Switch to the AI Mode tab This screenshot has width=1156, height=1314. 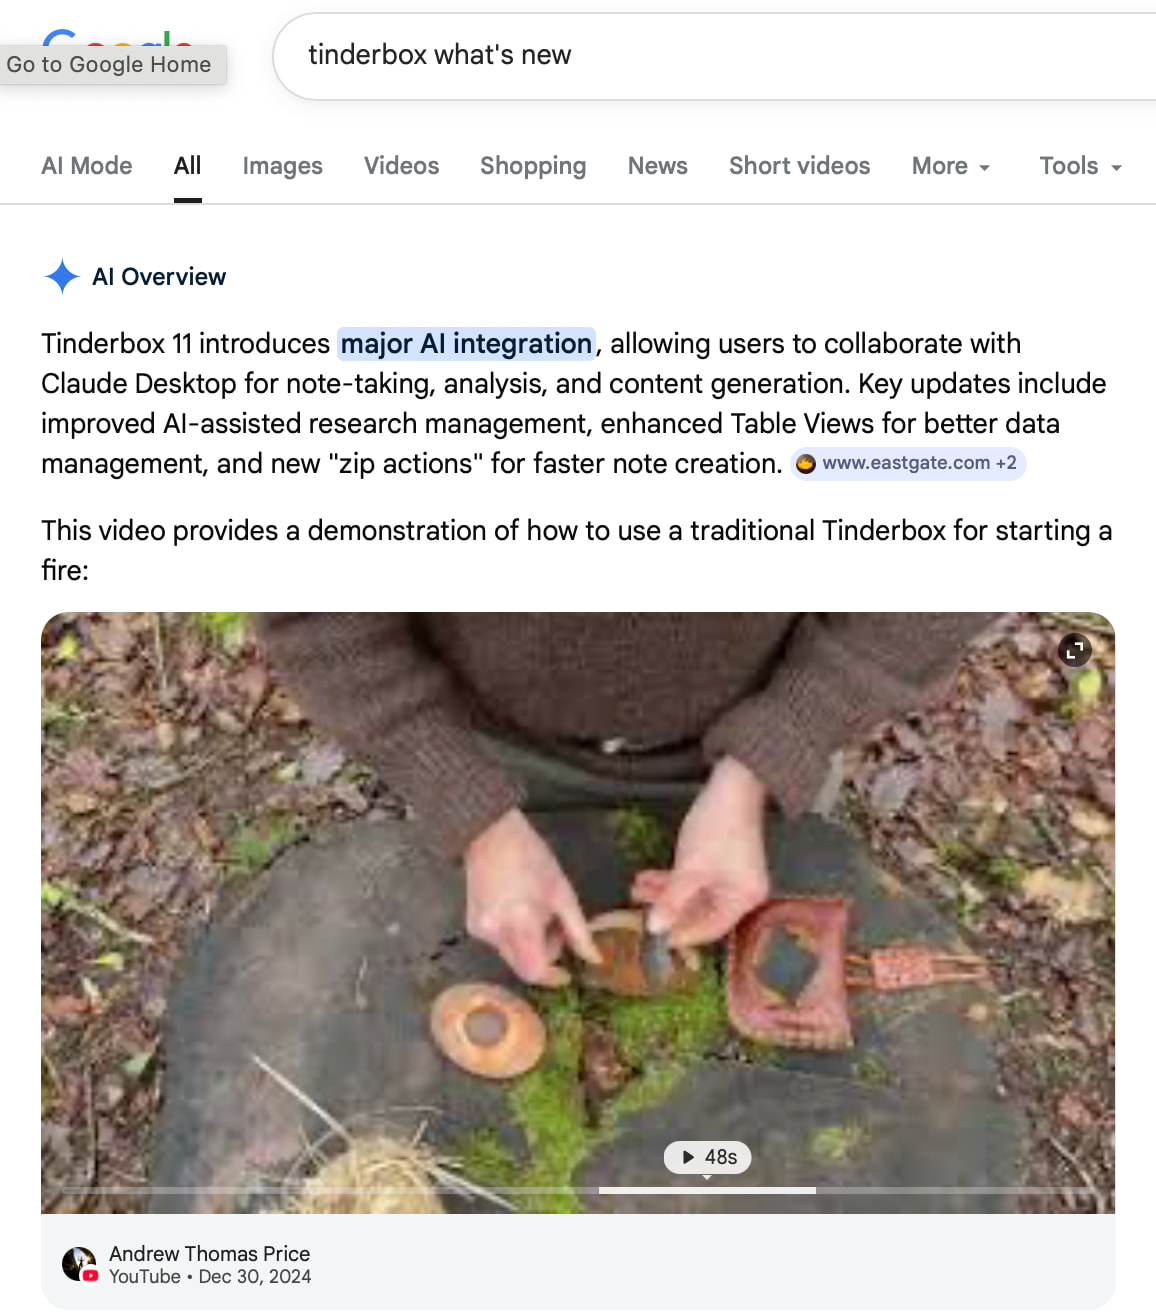[x=87, y=166]
